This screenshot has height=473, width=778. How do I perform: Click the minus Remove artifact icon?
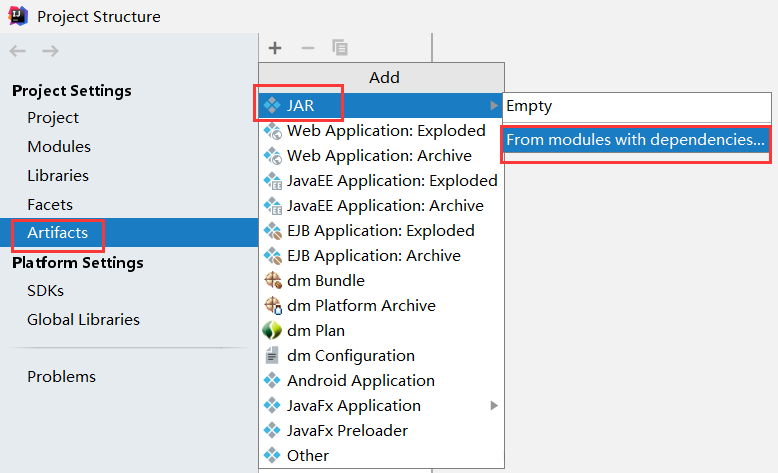308,48
